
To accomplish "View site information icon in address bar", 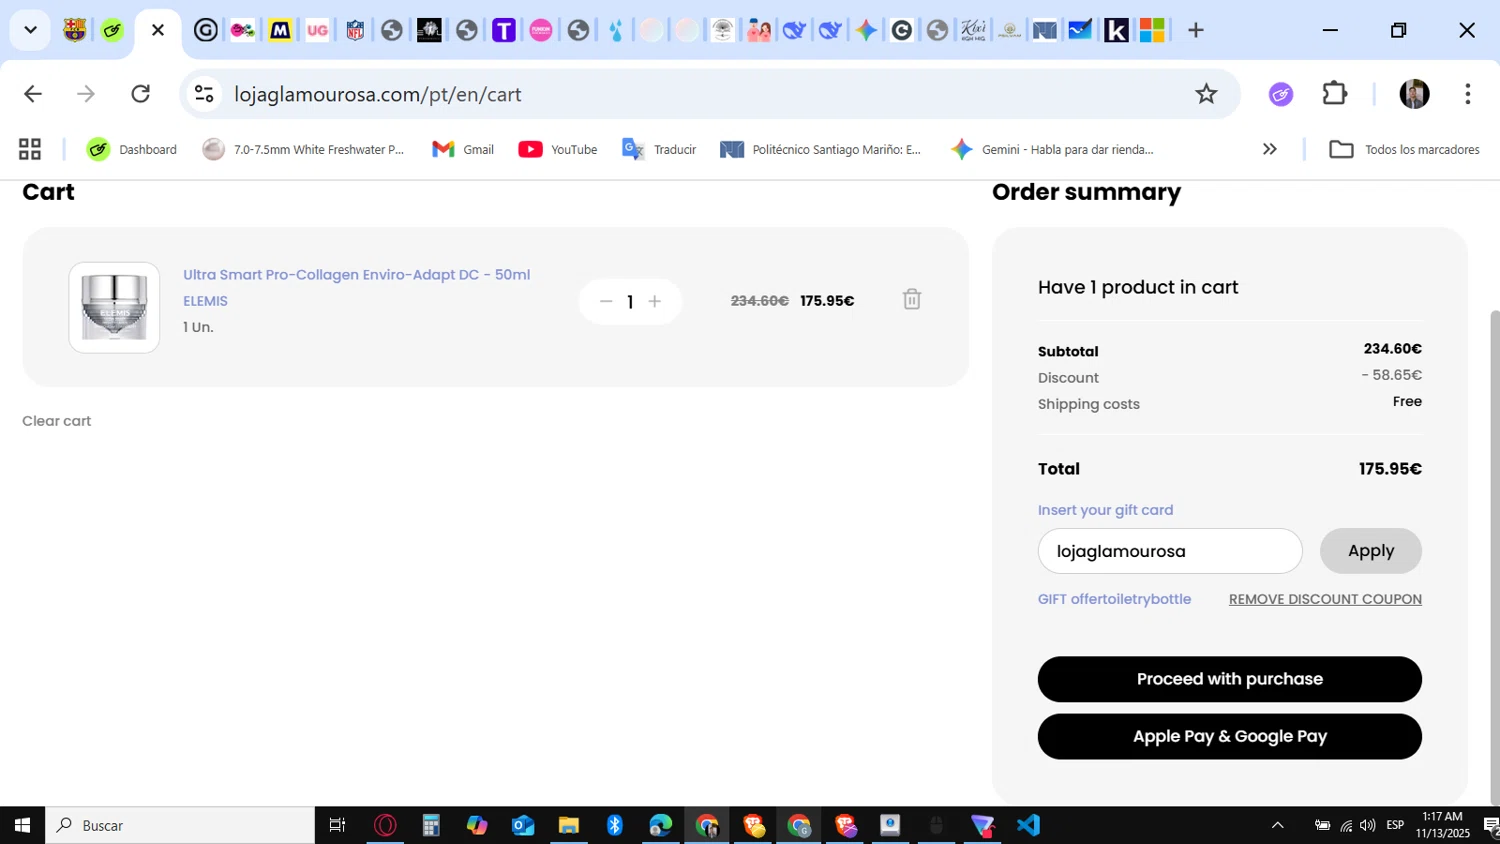I will [204, 94].
